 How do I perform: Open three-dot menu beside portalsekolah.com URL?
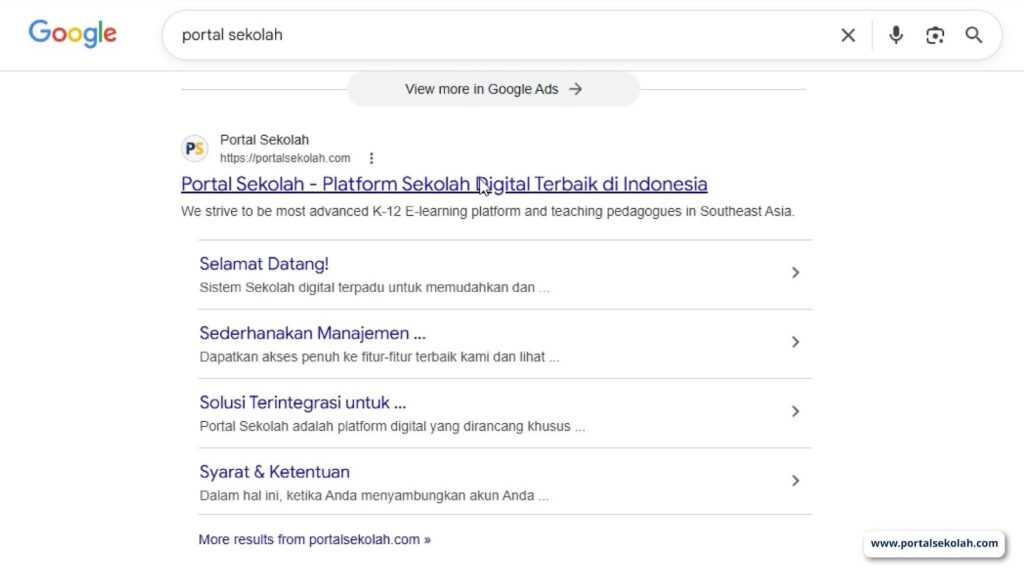tap(372, 158)
